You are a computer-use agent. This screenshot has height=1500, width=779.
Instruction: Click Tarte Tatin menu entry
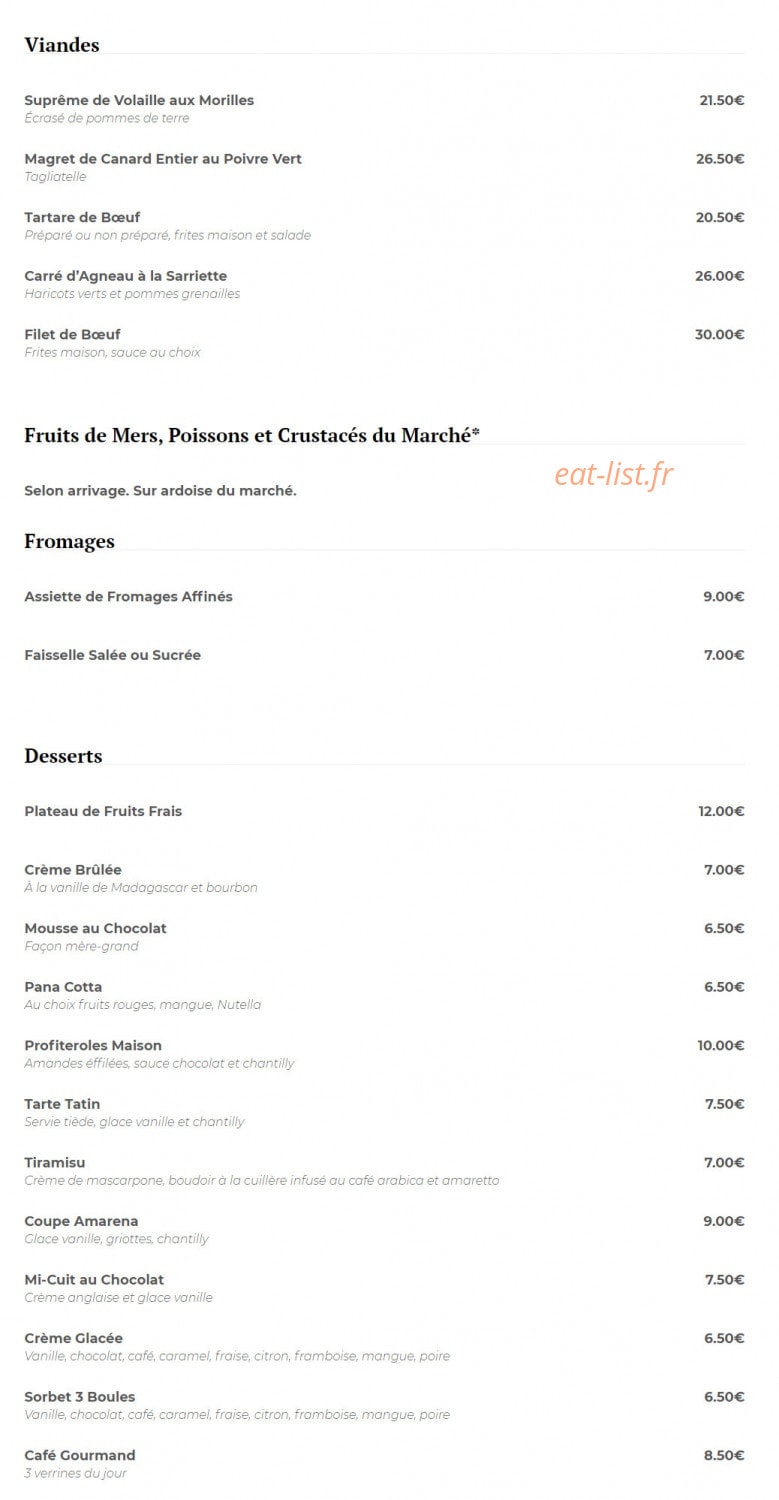pyautogui.click(x=62, y=1104)
